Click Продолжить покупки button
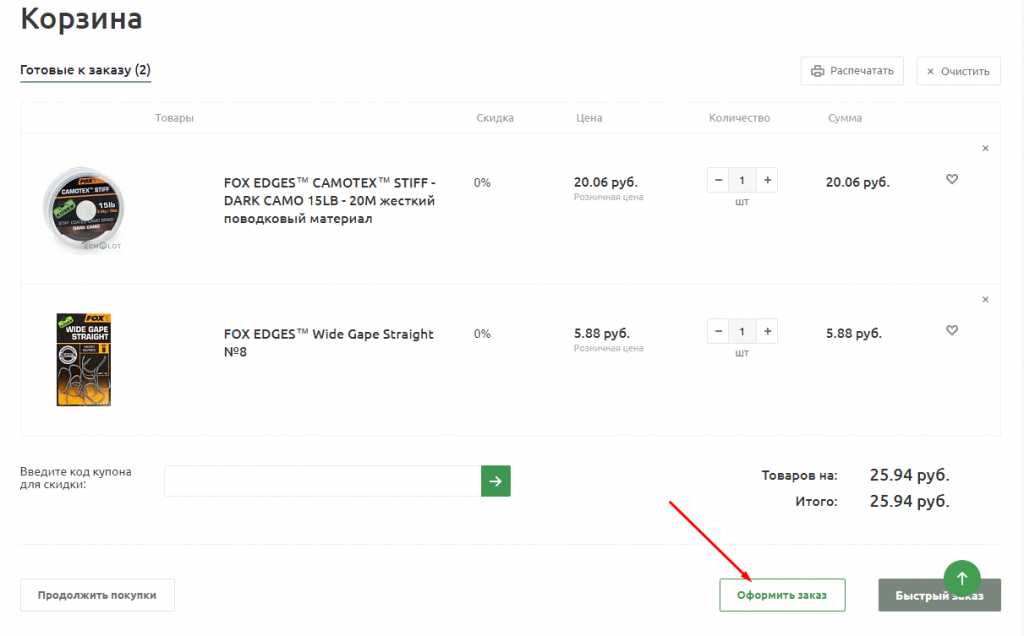The image size is (1024, 636). [x=97, y=595]
